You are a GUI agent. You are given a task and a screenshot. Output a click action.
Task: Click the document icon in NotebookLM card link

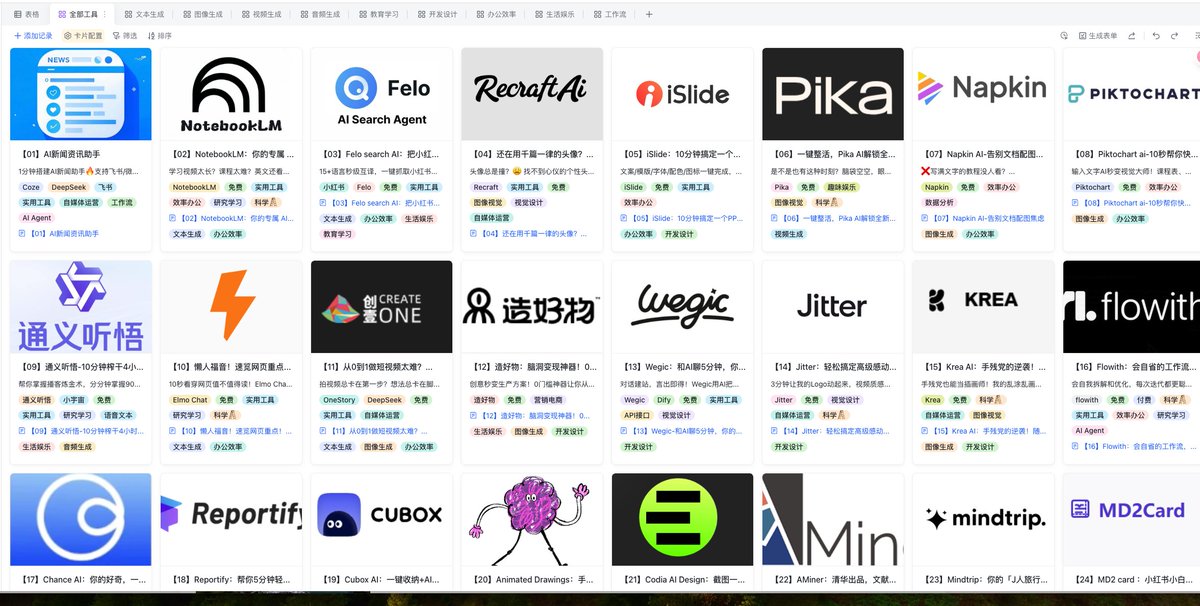[x=173, y=218]
